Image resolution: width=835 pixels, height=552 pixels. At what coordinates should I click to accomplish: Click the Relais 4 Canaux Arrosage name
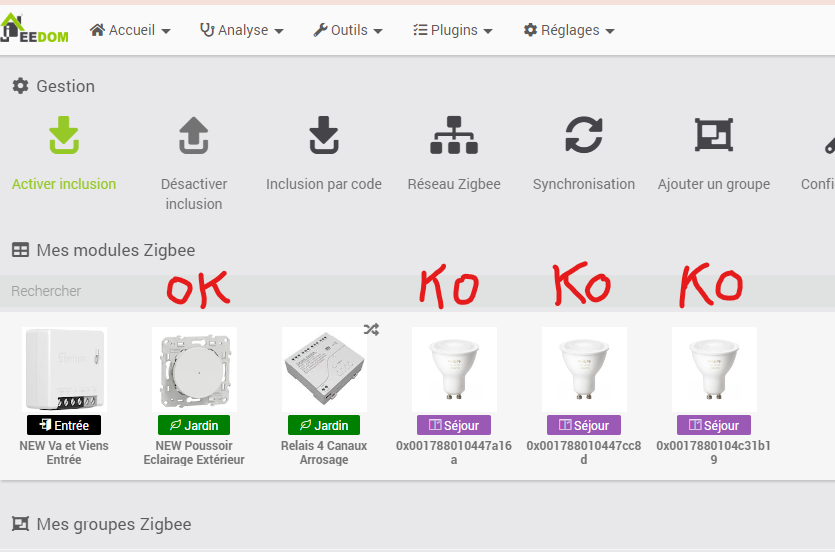click(x=324, y=452)
